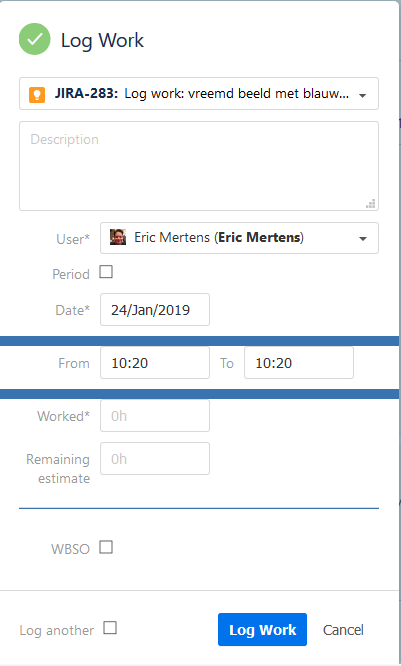Check the Log another option
This screenshot has width=401, height=666.
[x=110, y=627]
